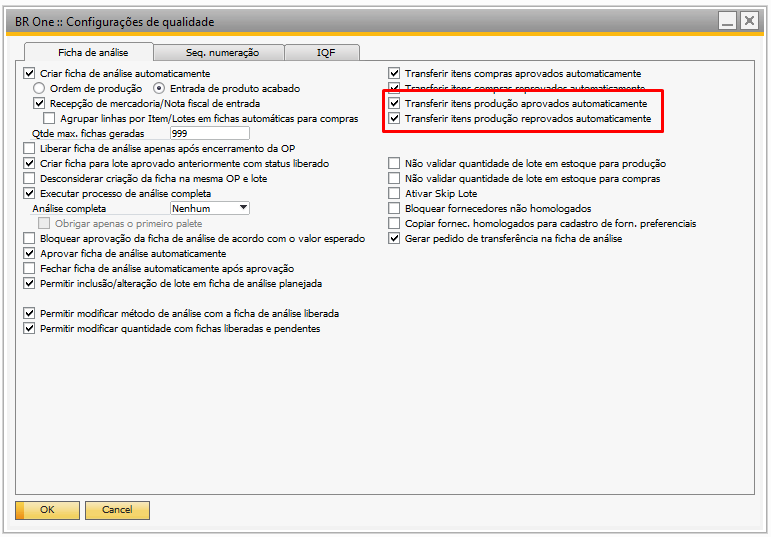Click the Cancel button

tap(118, 510)
